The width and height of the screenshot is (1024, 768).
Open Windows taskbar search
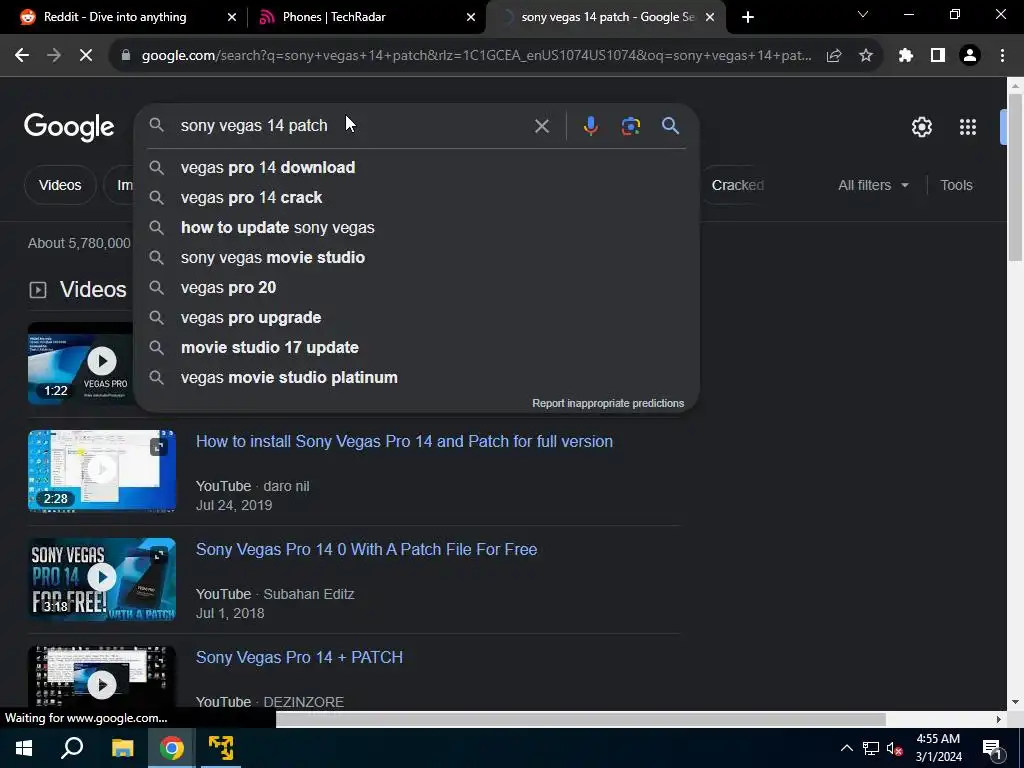click(x=72, y=748)
